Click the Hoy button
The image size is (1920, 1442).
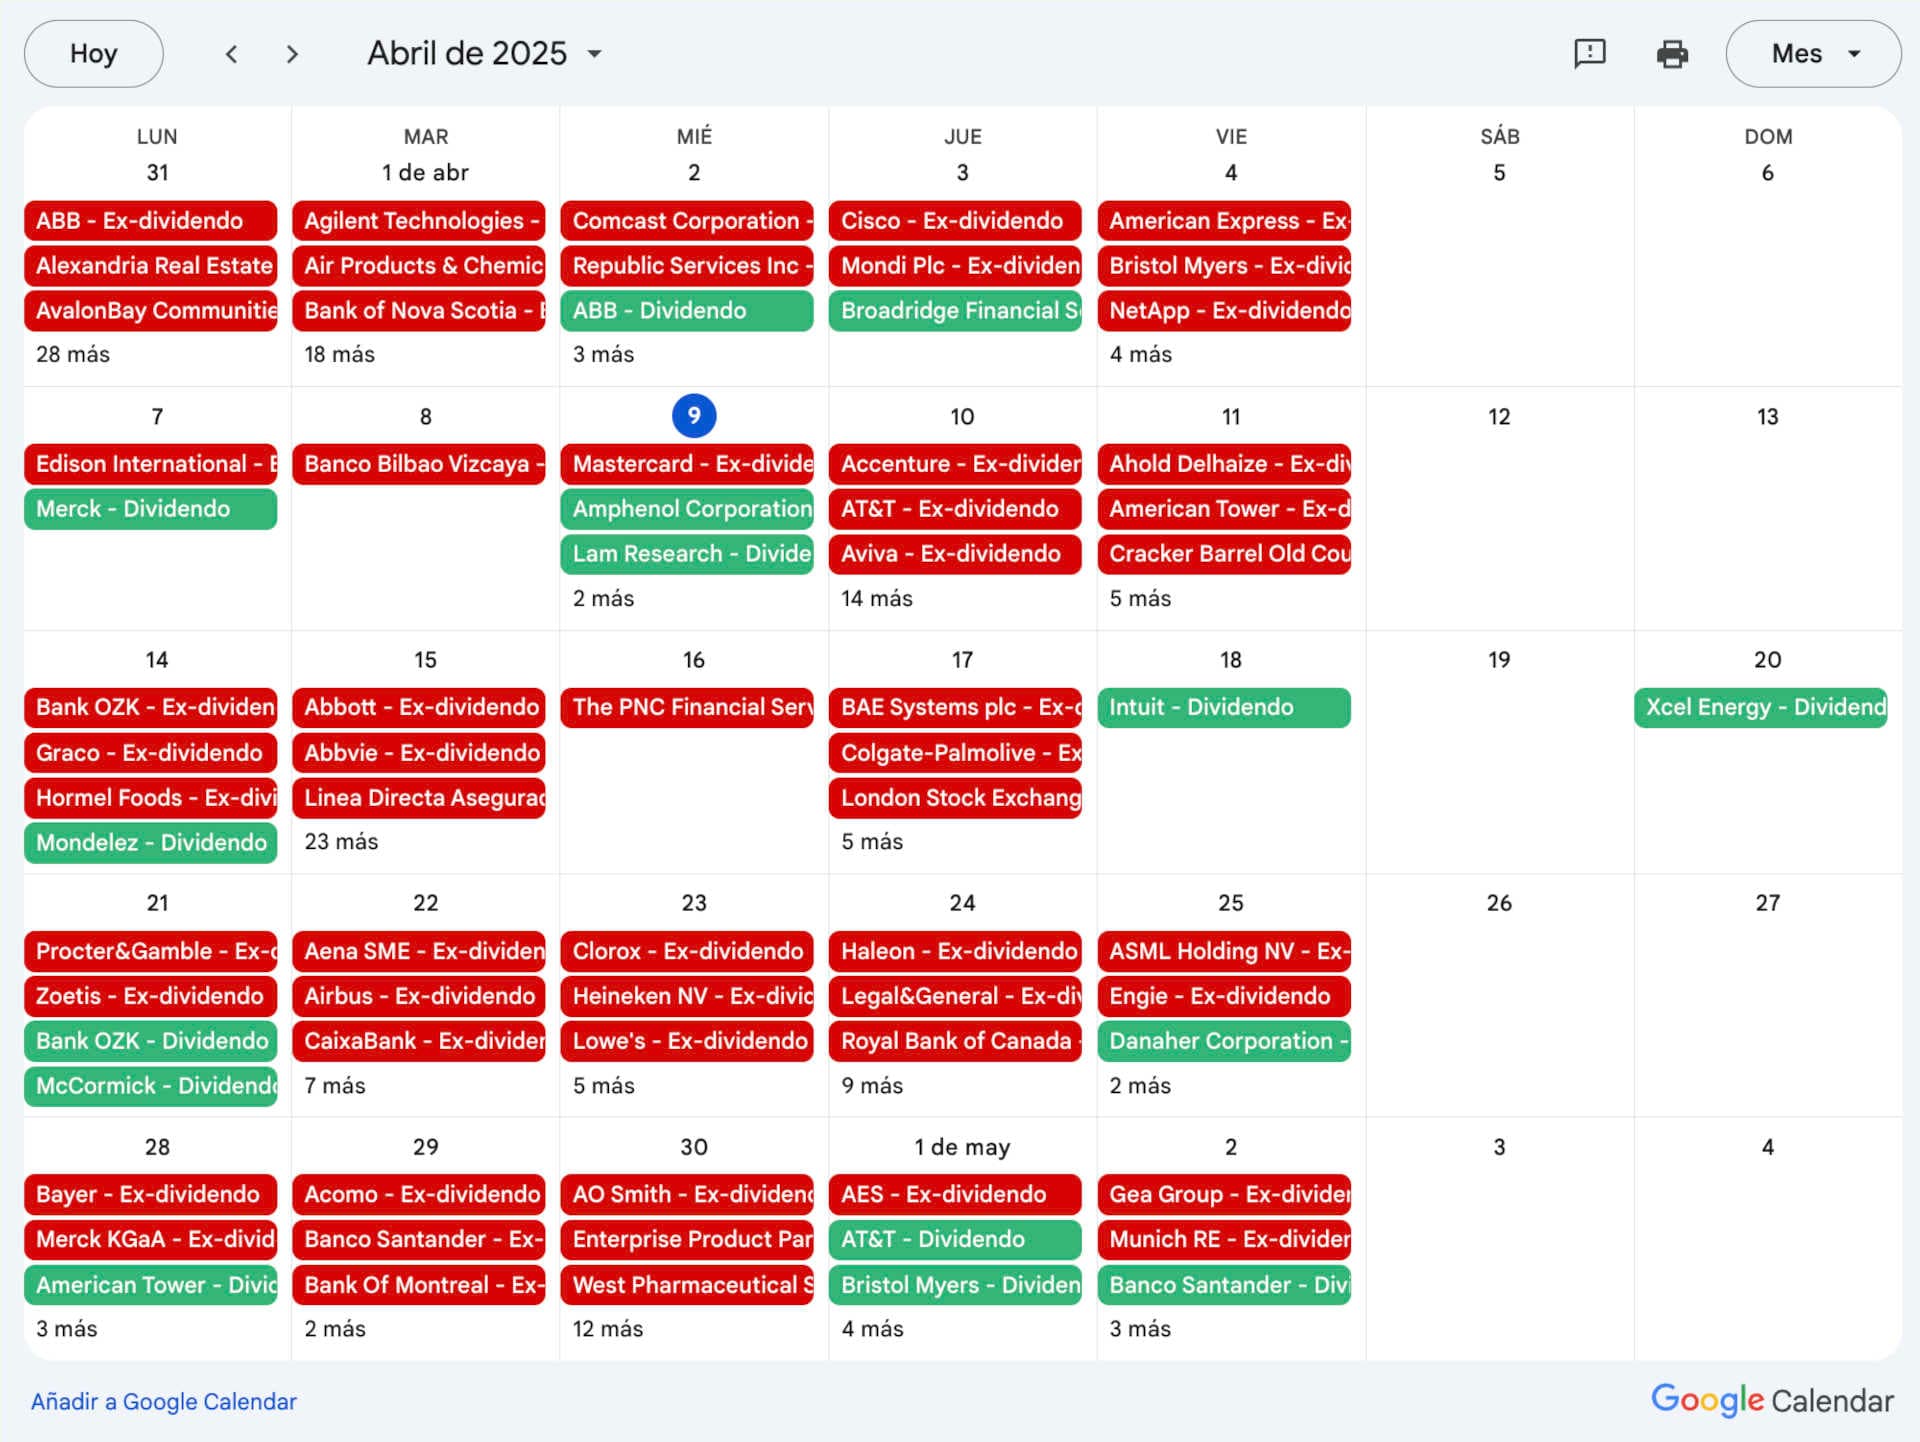point(94,54)
